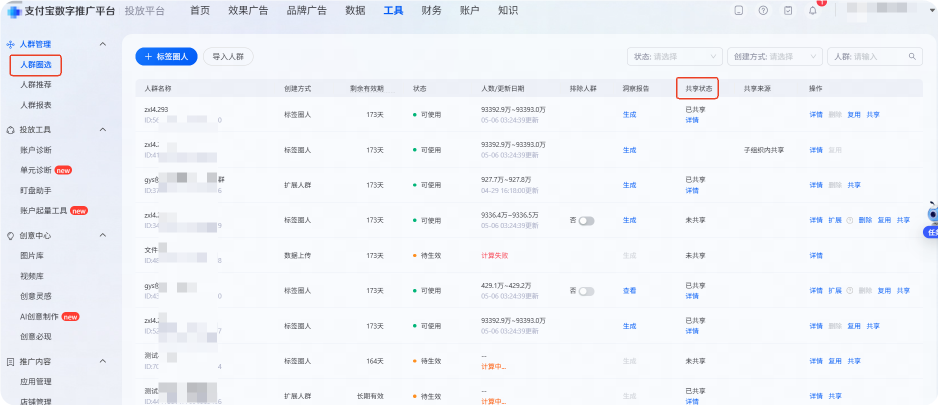Click the magnifier icon in the 人群 search box
This screenshot has height=405, width=938.
(x=912, y=56)
